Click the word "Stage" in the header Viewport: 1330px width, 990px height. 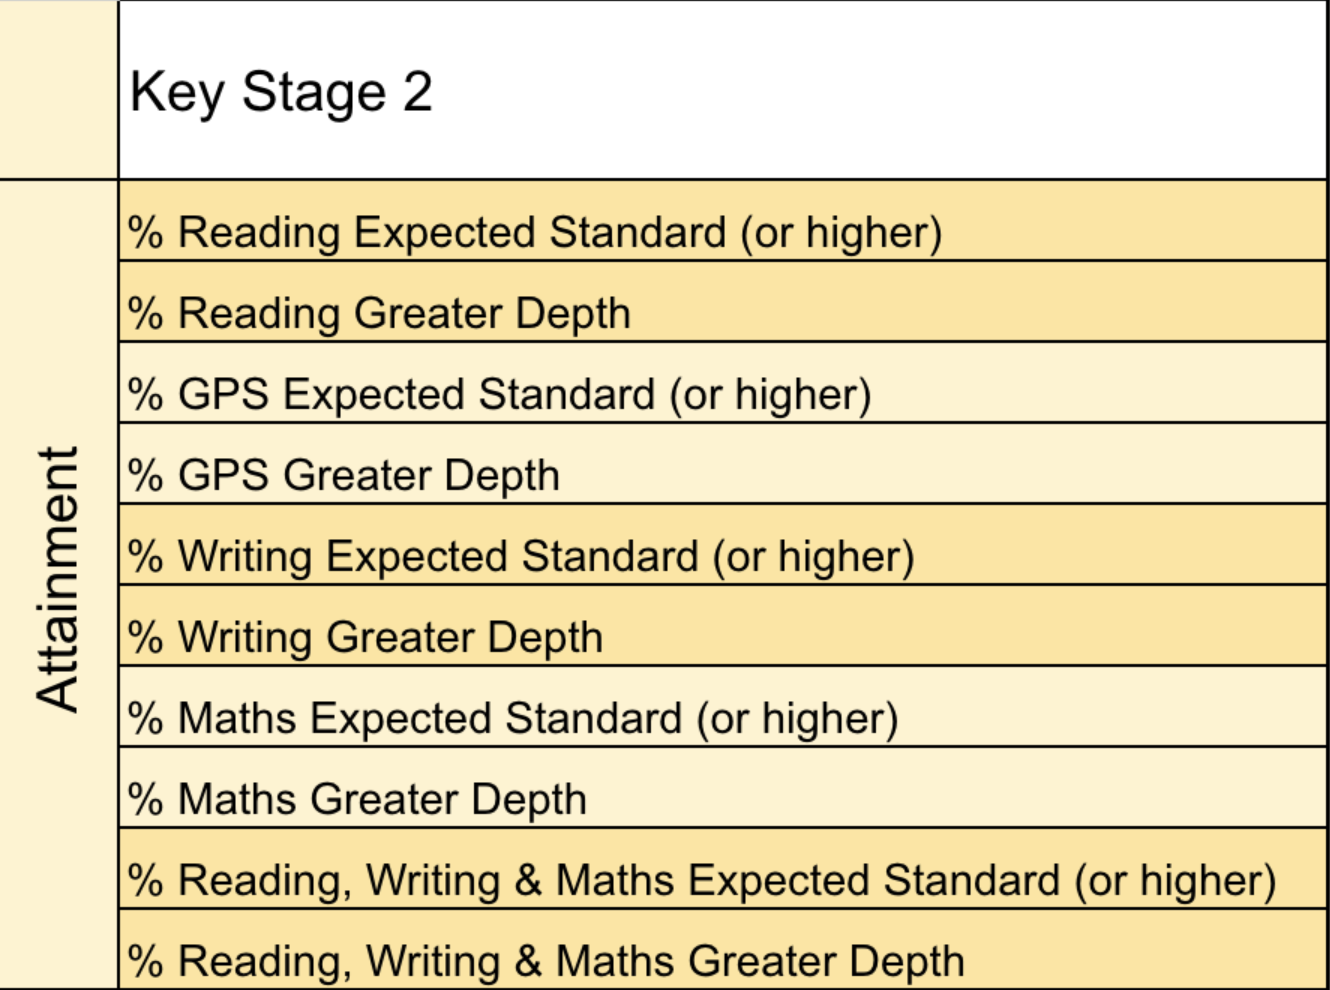point(314,93)
